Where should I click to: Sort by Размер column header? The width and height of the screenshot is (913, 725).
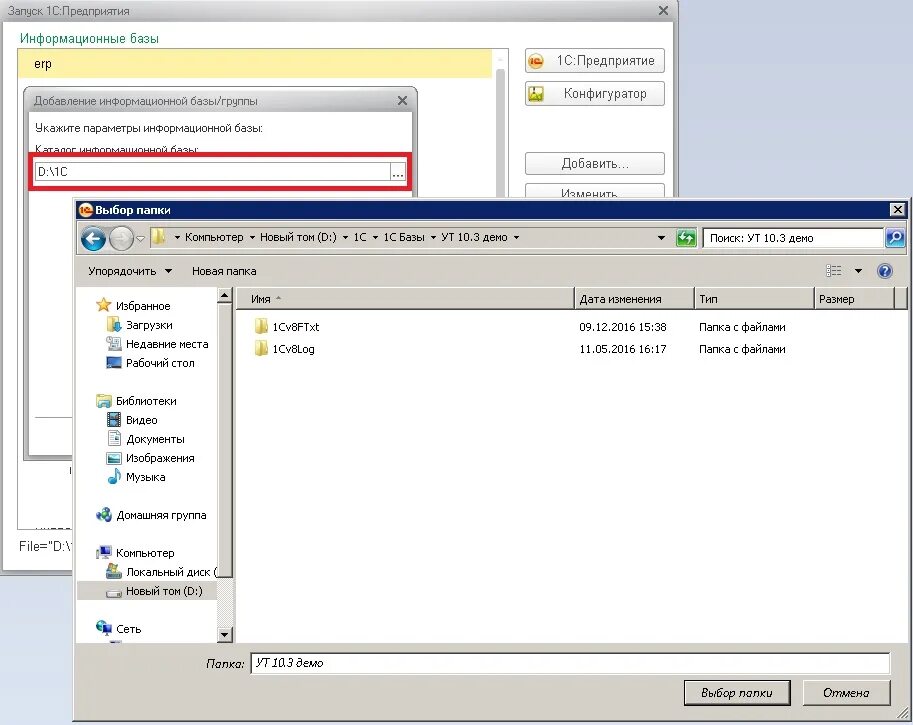pos(854,299)
